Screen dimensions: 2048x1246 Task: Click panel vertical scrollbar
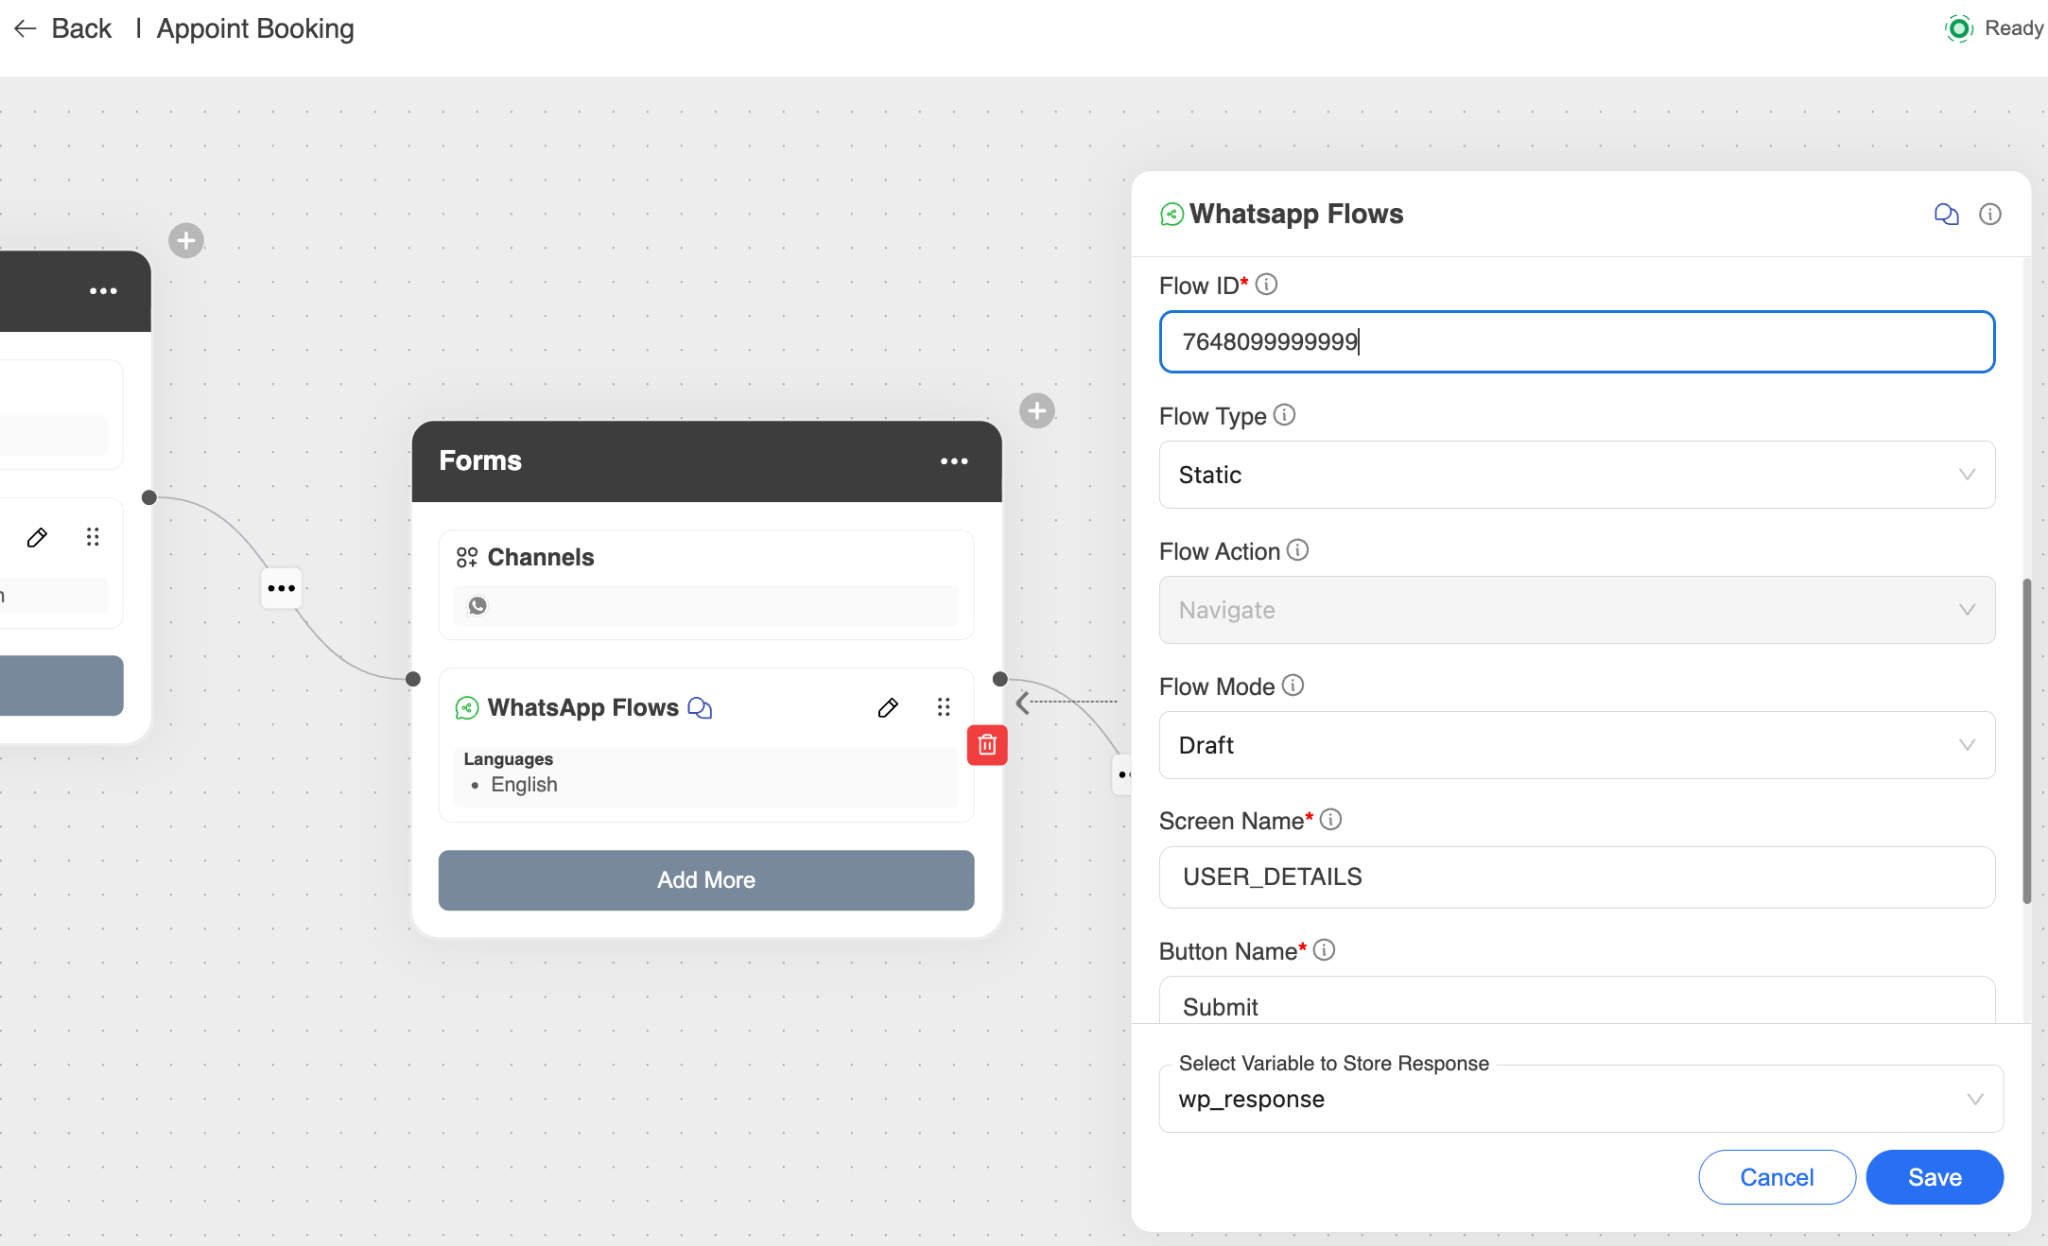coord(2026,740)
